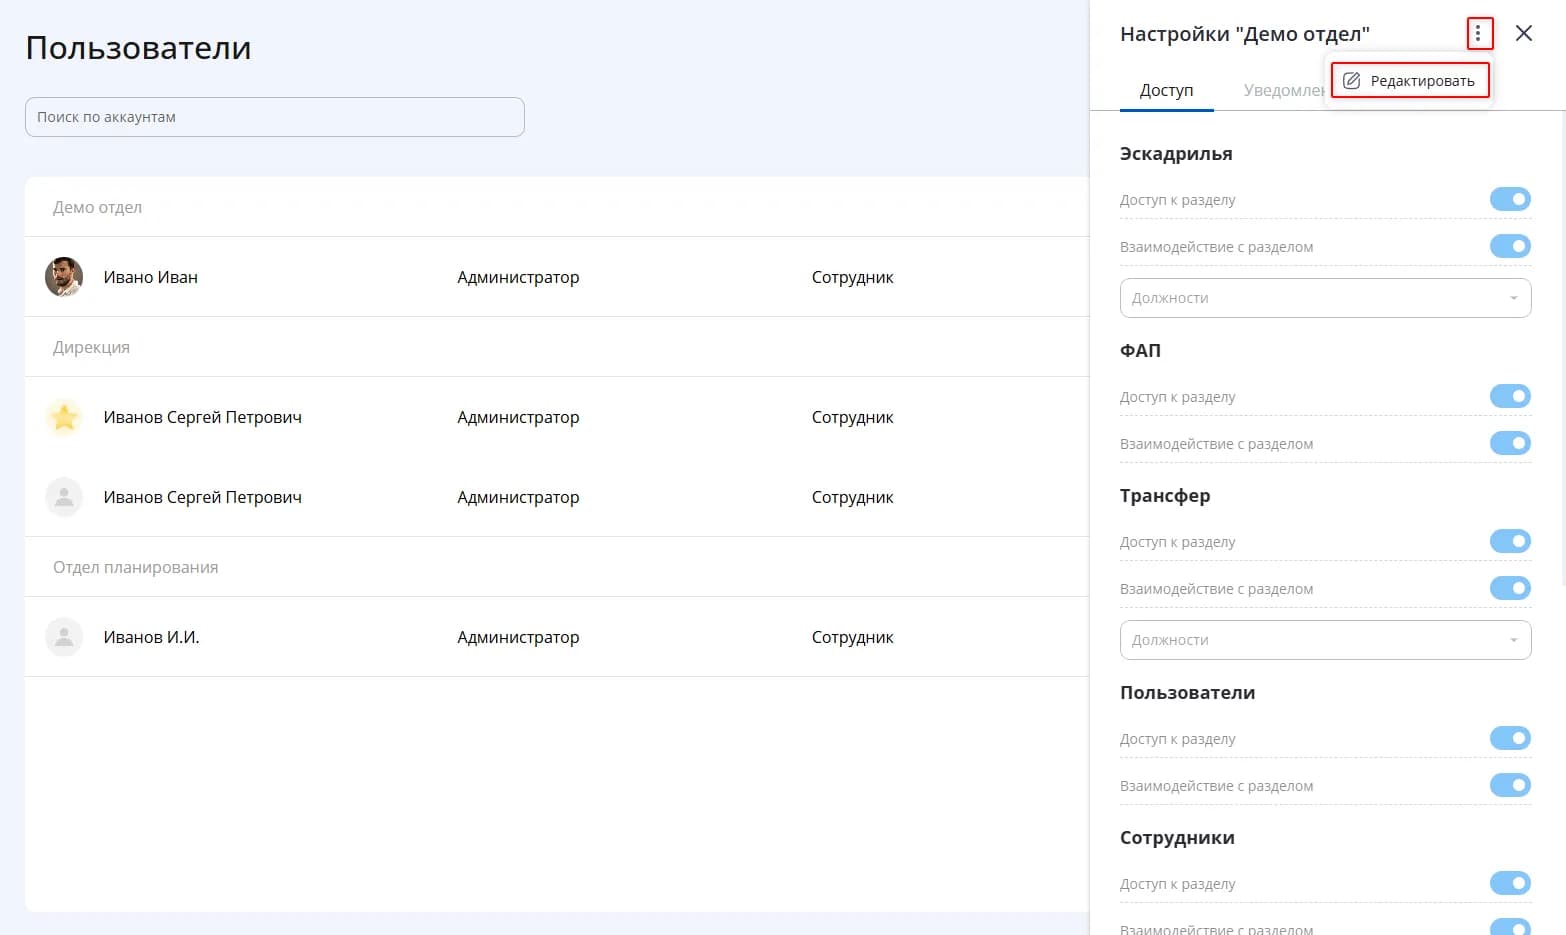Open user row Иванов И.И.
This screenshot has height=935, width=1566.
[557, 637]
